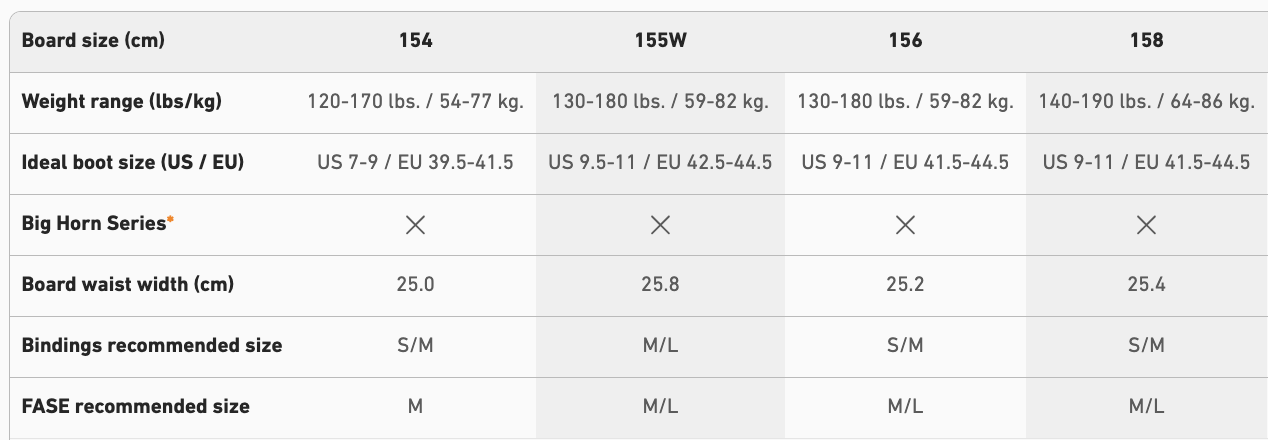Click the Bindings recommended size row label
The width and height of the screenshot is (1268, 440).
coord(152,346)
